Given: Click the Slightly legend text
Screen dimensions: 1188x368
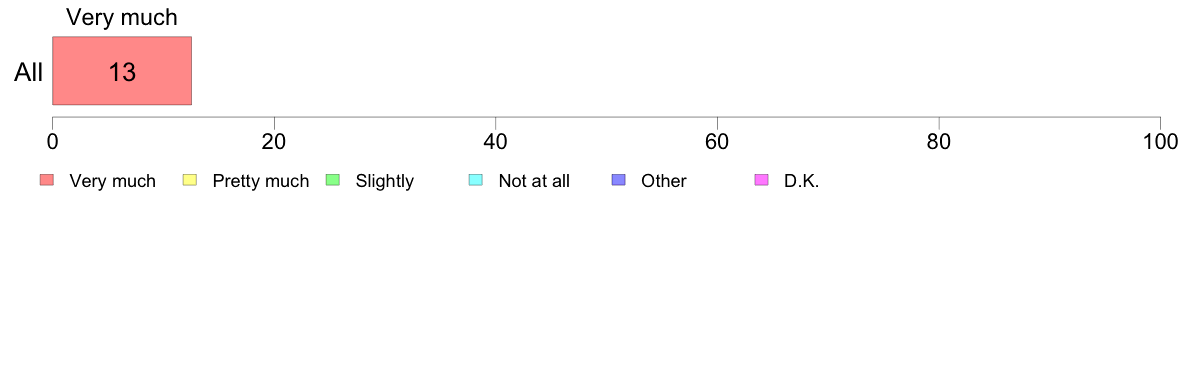Looking at the screenshot, I should tap(385, 181).
